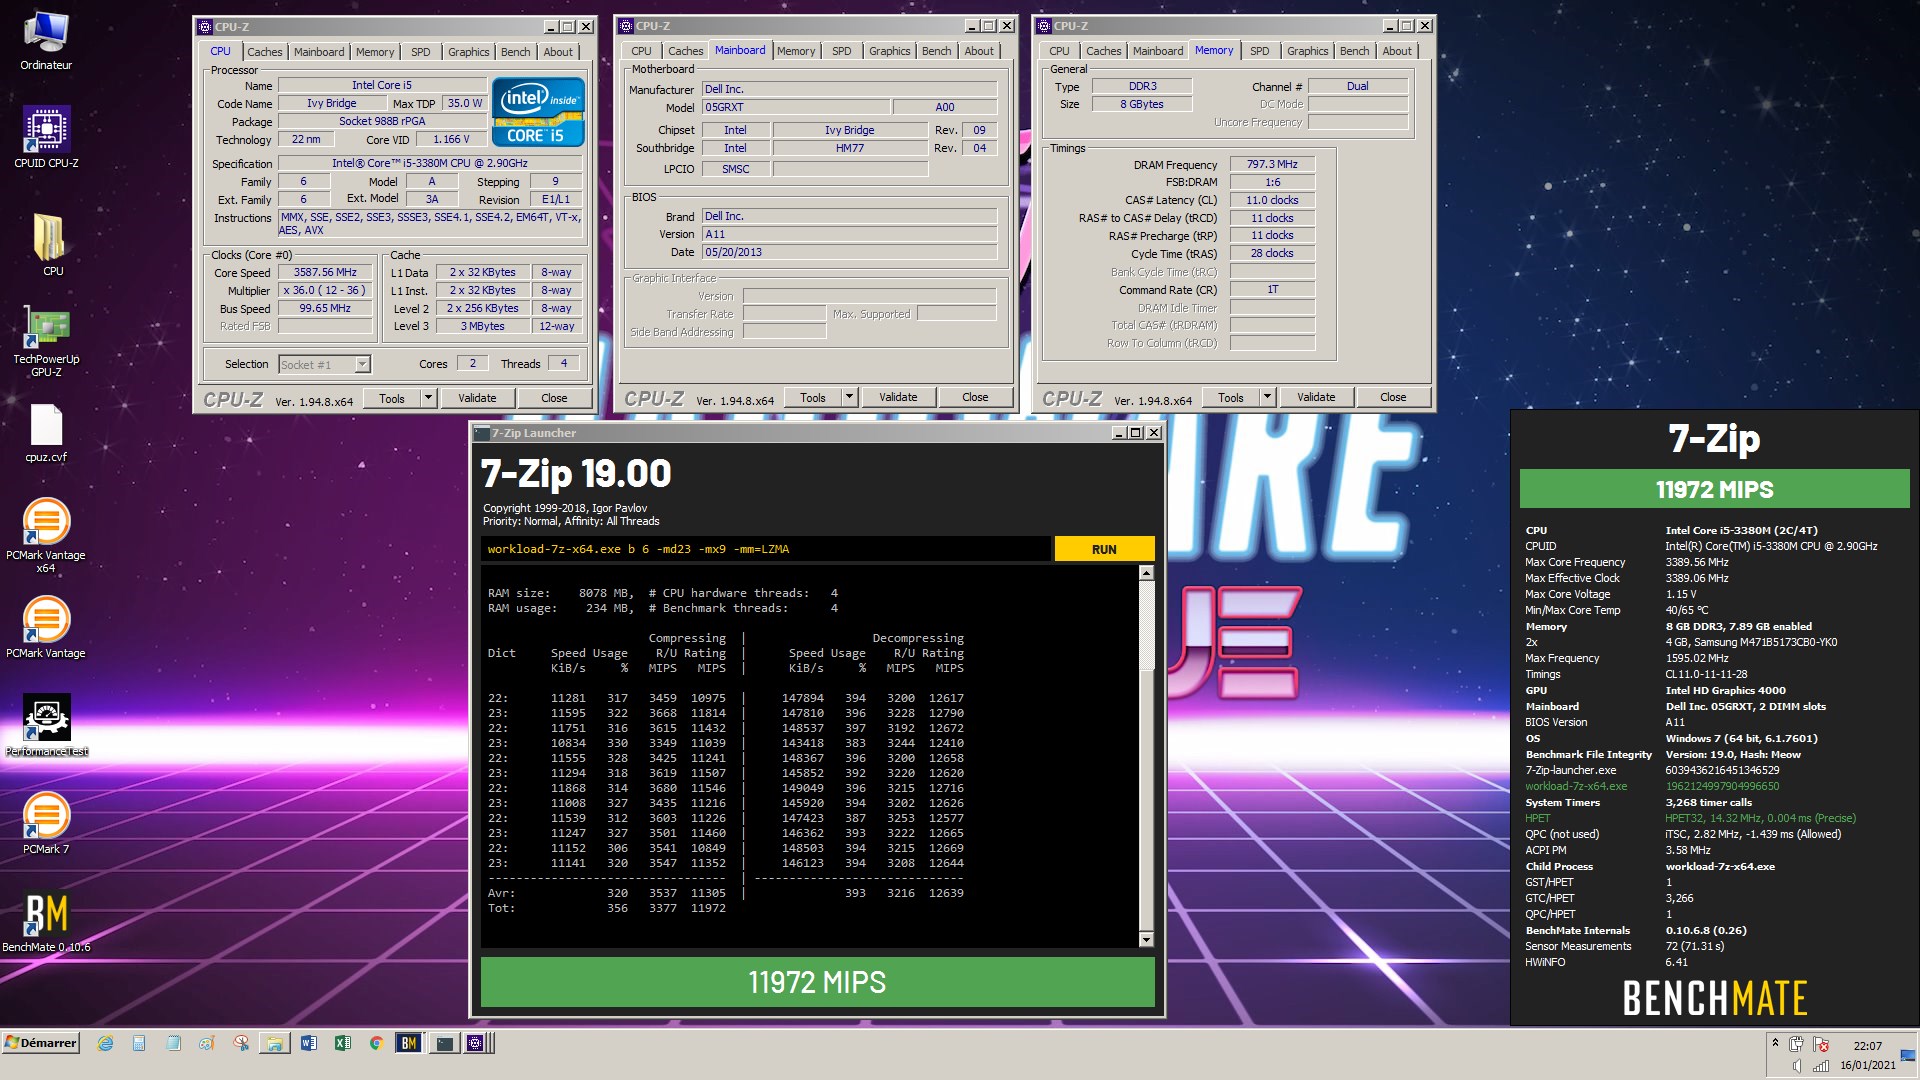This screenshot has height=1080, width=1920.
Task: Open Internet Explorer from the taskbar
Action: tap(105, 1043)
